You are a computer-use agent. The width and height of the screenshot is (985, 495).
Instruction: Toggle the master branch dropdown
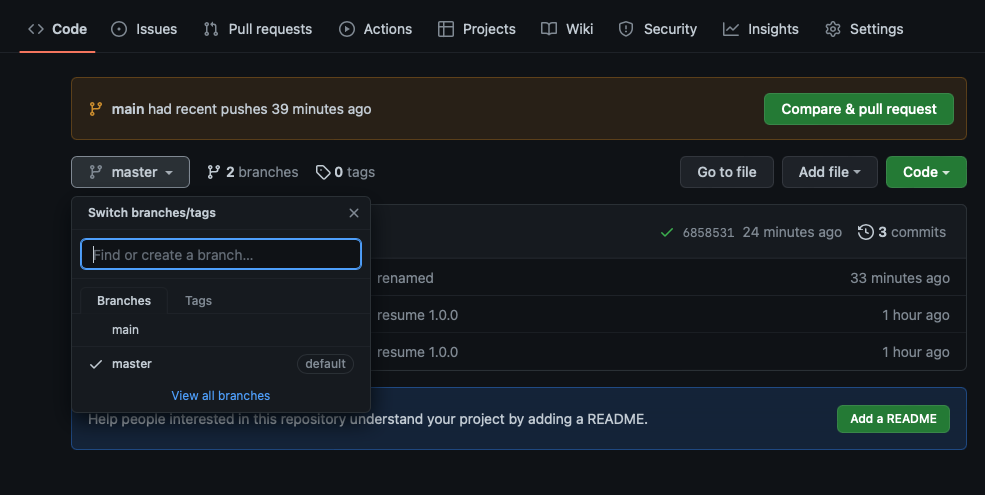130,172
